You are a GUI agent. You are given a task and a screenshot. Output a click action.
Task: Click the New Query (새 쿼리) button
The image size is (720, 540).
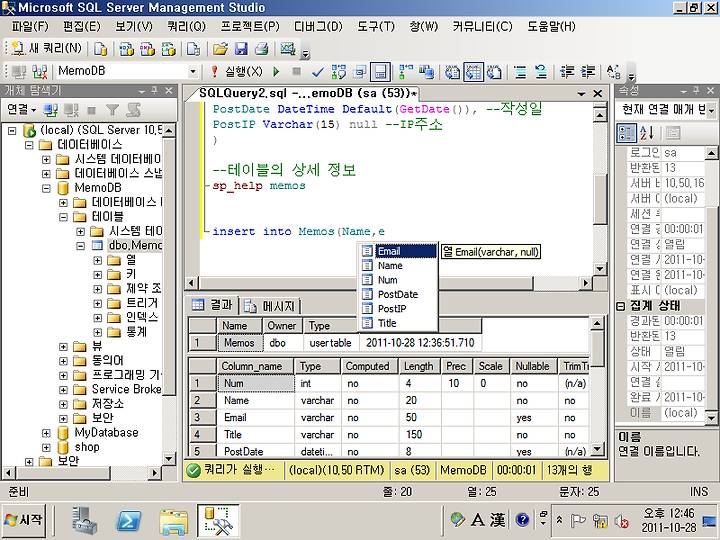point(46,48)
